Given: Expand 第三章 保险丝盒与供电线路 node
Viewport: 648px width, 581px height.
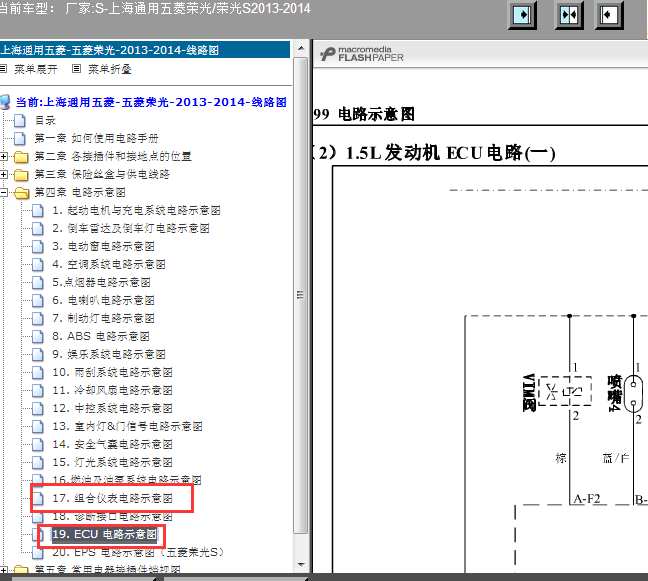Looking at the screenshot, I should coord(3,174).
